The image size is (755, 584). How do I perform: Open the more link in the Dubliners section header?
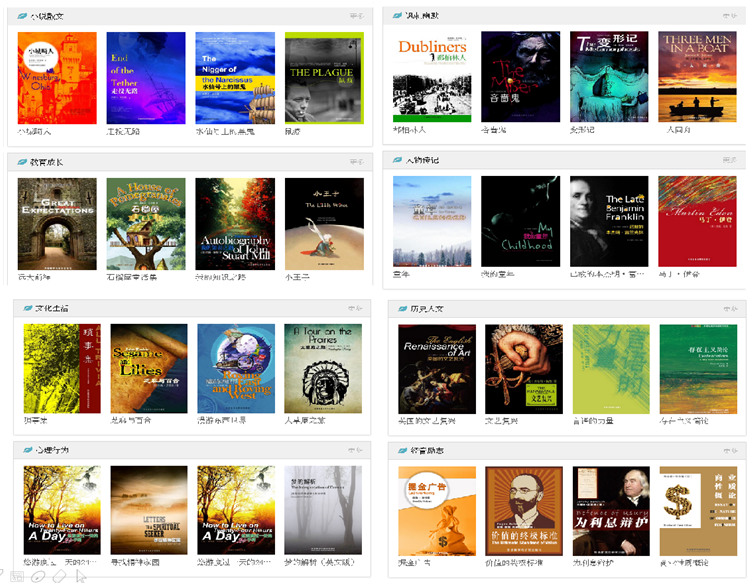click(x=730, y=15)
